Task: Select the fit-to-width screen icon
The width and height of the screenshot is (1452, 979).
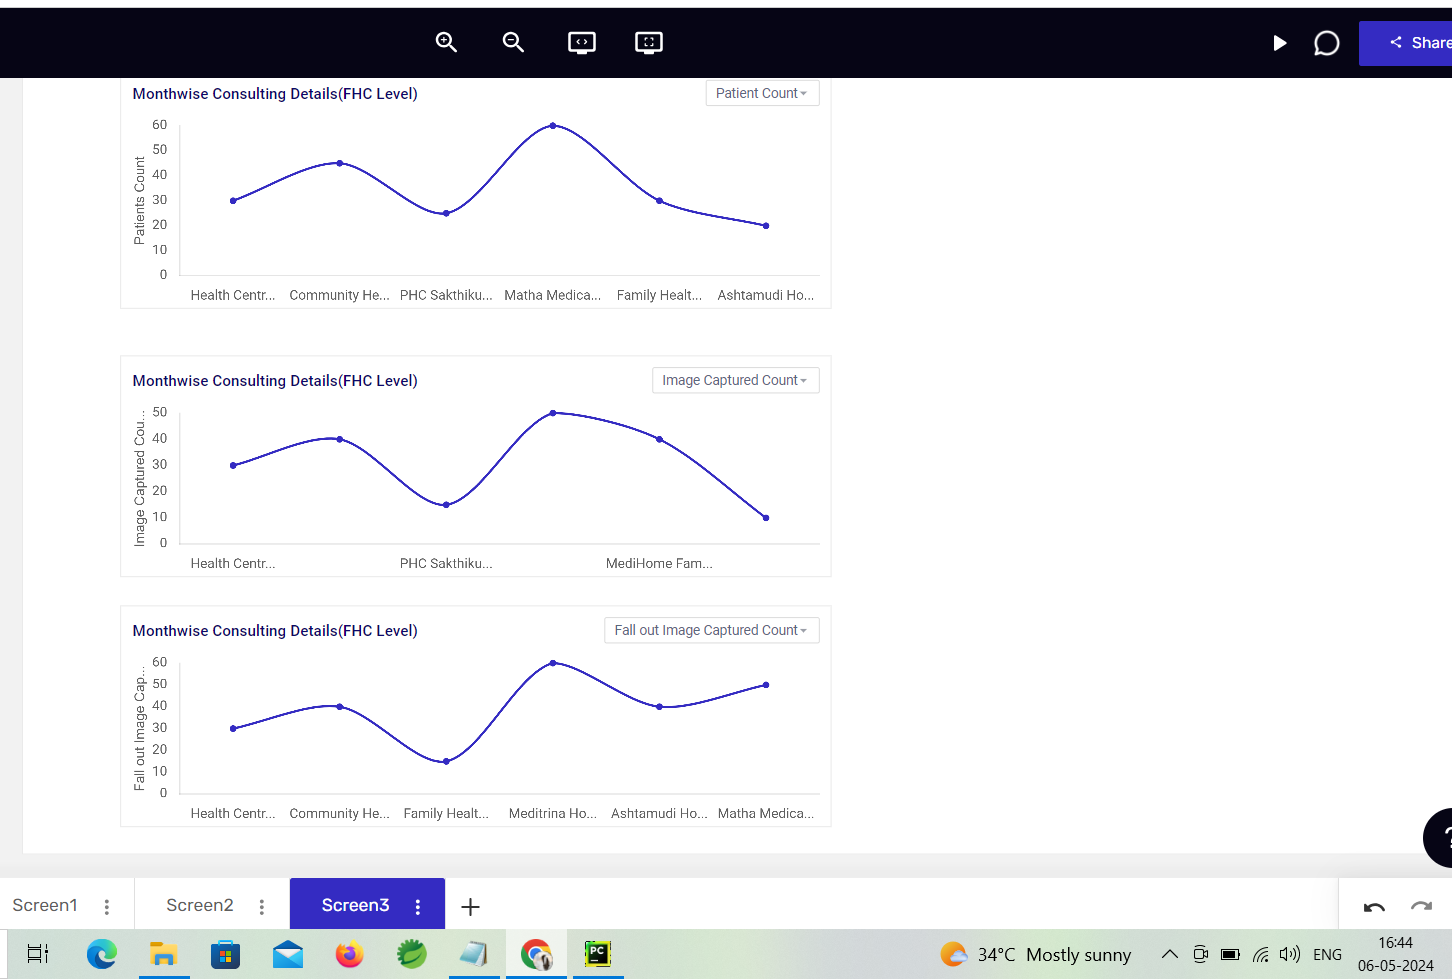Action: click(581, 42)
